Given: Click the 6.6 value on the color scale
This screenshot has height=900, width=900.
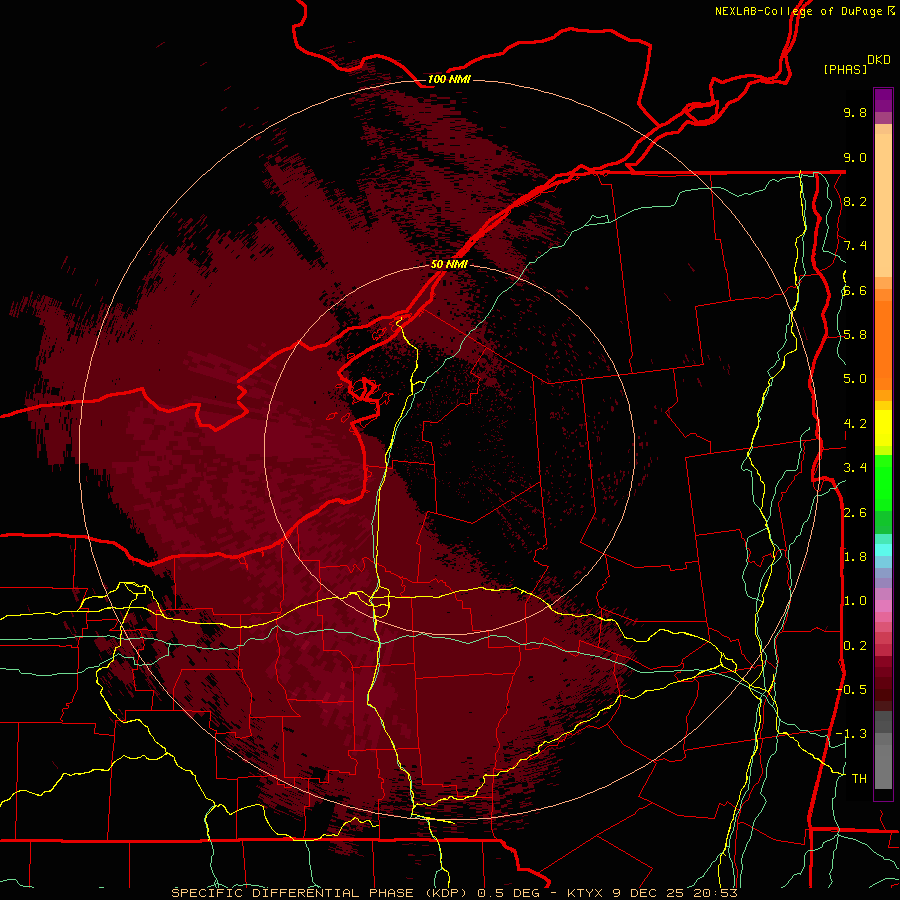Looking at the screenshot, I should pyautogui.click(x=855, y=290).
